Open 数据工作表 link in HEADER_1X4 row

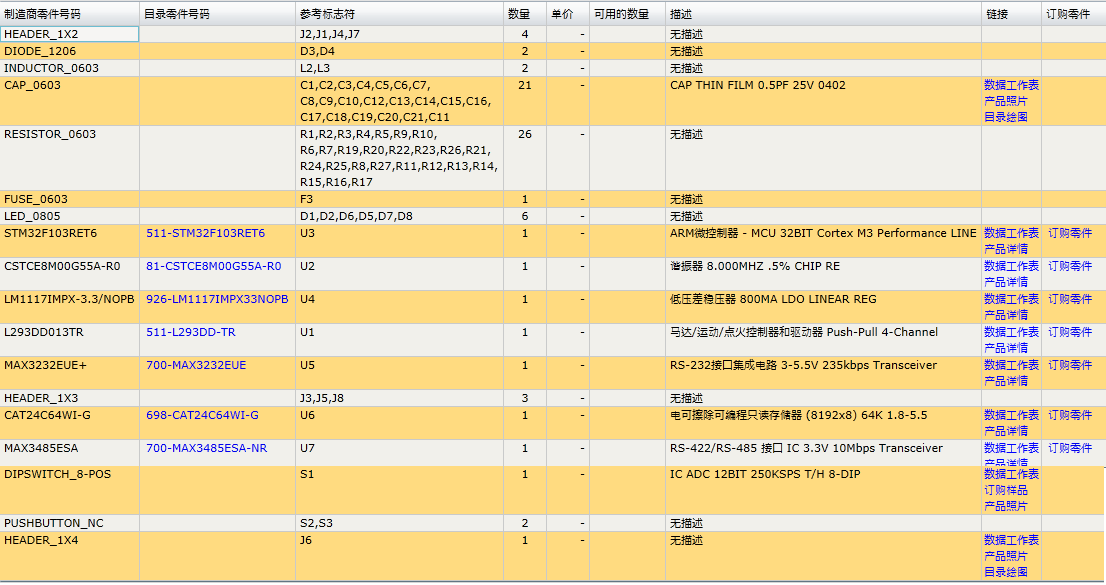click(x=1011, y=541)
